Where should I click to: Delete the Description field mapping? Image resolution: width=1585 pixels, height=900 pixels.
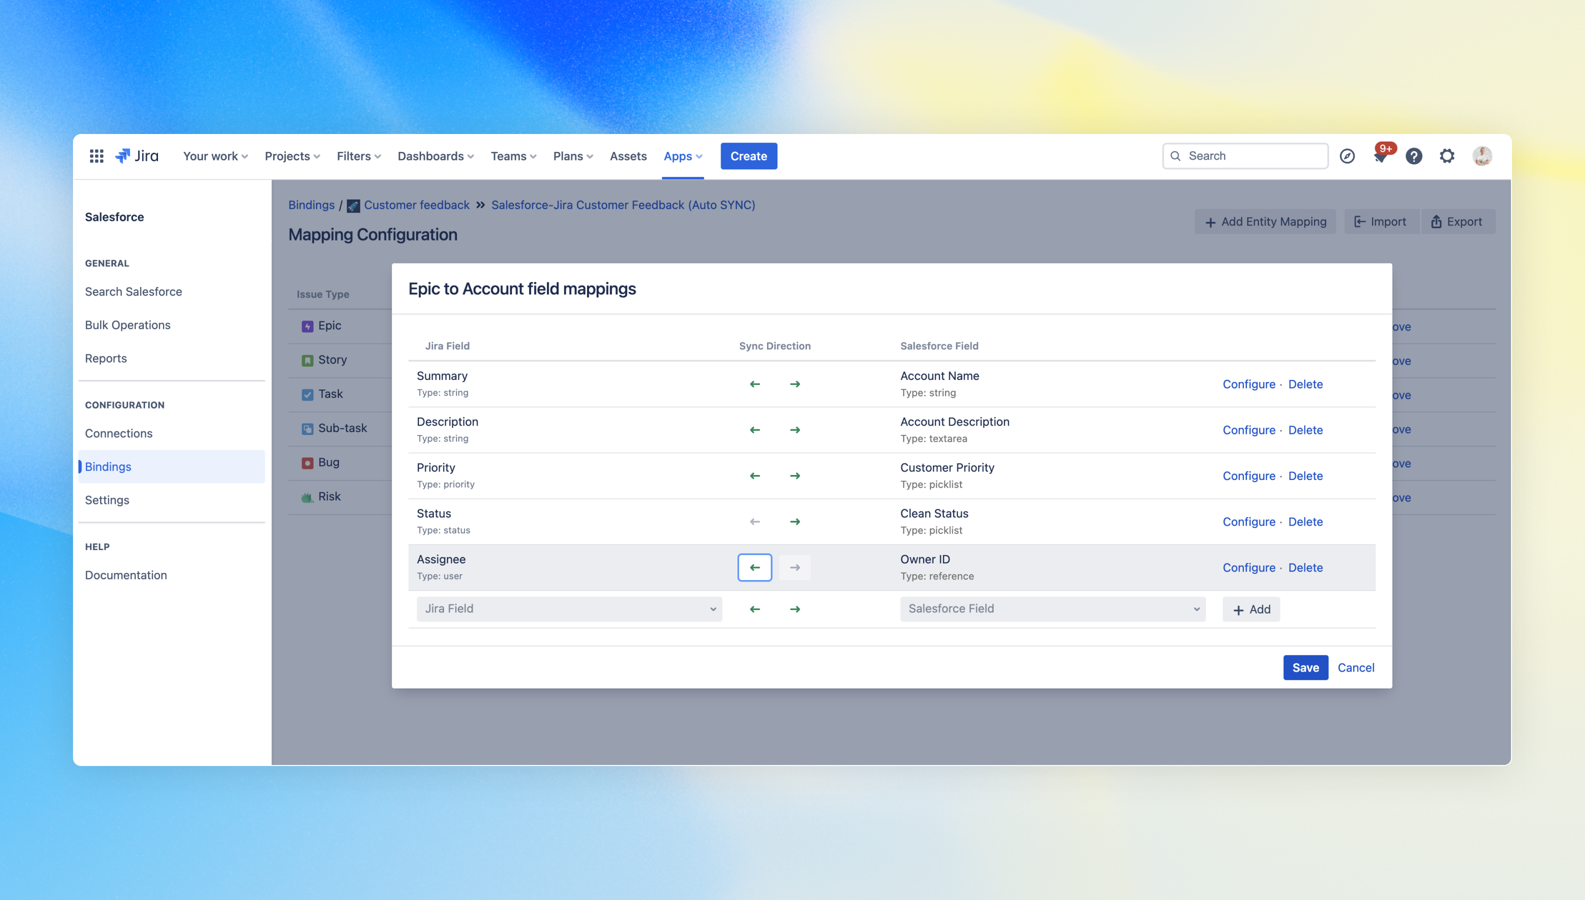[1305, 430]
